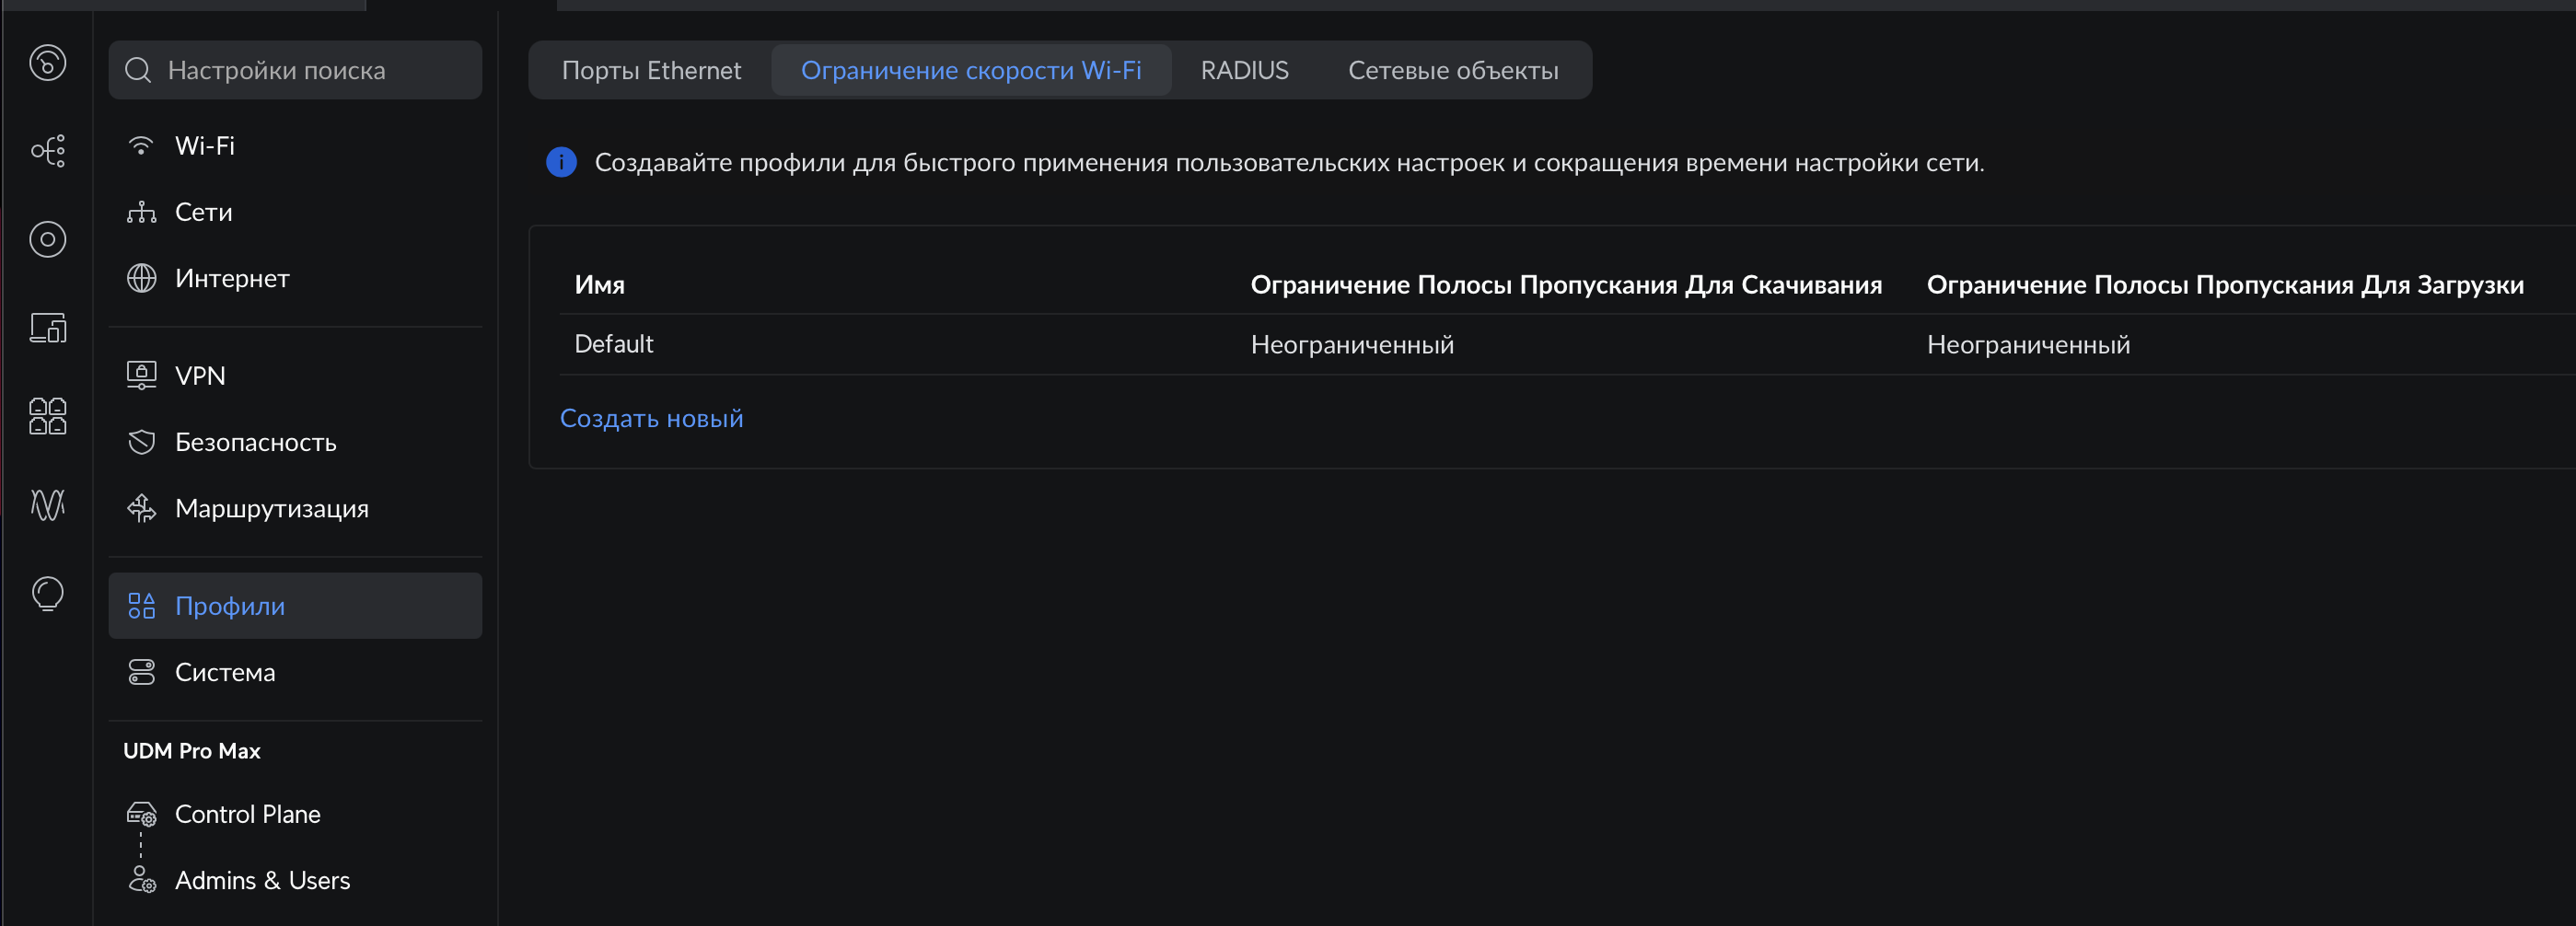The width and height of the screenshot is (2576, 926).
Task: Open Wi-Fi settings in the sidebar
Action: click(205, 146)
